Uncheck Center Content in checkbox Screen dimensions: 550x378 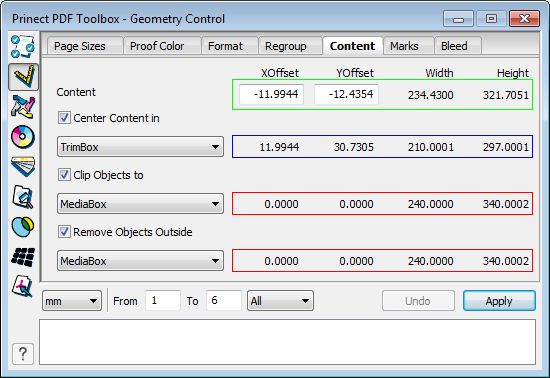coord(64,118)
